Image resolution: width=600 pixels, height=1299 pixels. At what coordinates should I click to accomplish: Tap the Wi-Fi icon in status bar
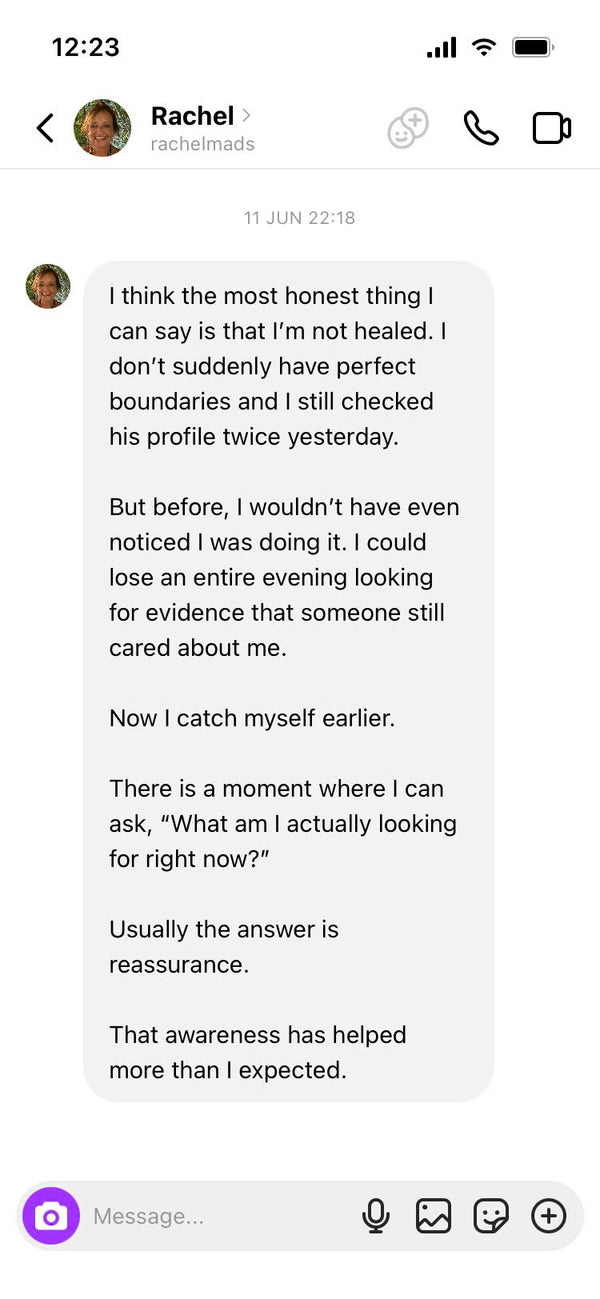click(x=484, y=47)
